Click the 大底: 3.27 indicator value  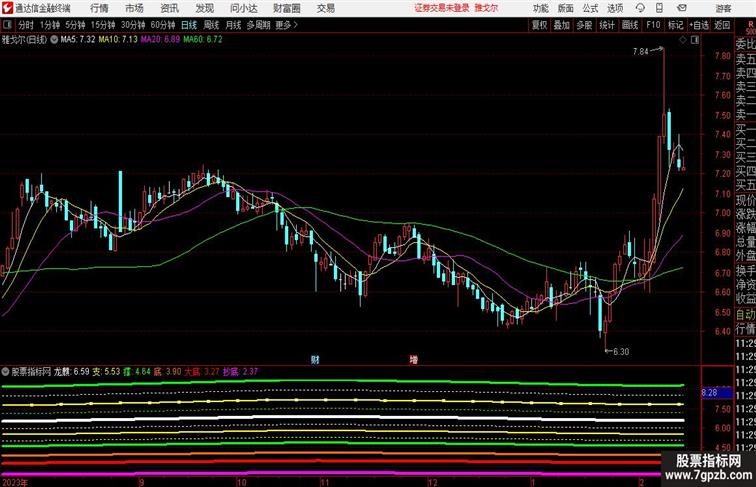point(202,372)
